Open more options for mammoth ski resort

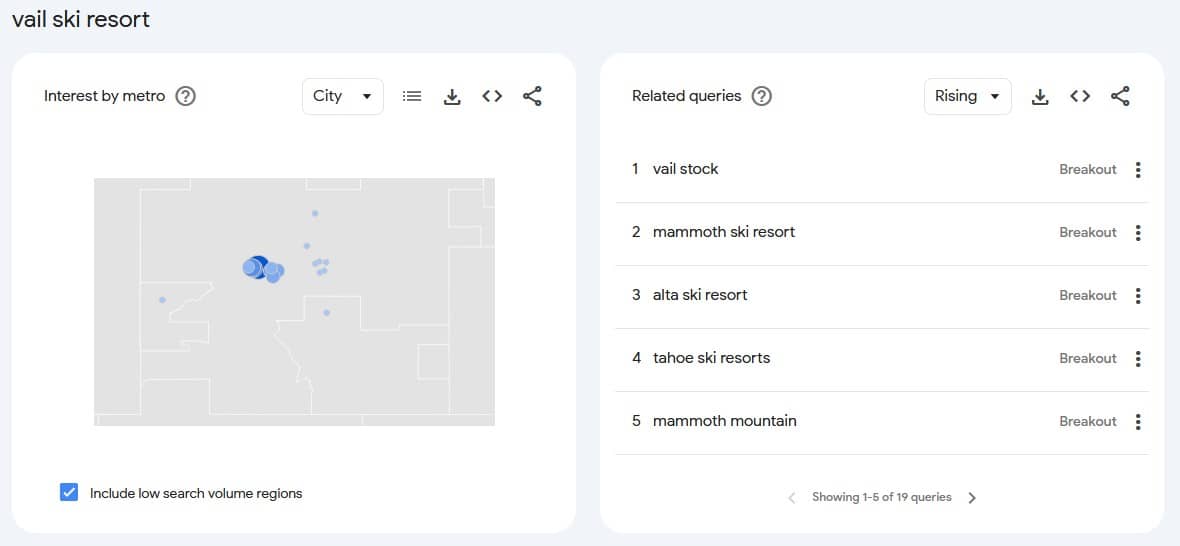(1138, 233)
